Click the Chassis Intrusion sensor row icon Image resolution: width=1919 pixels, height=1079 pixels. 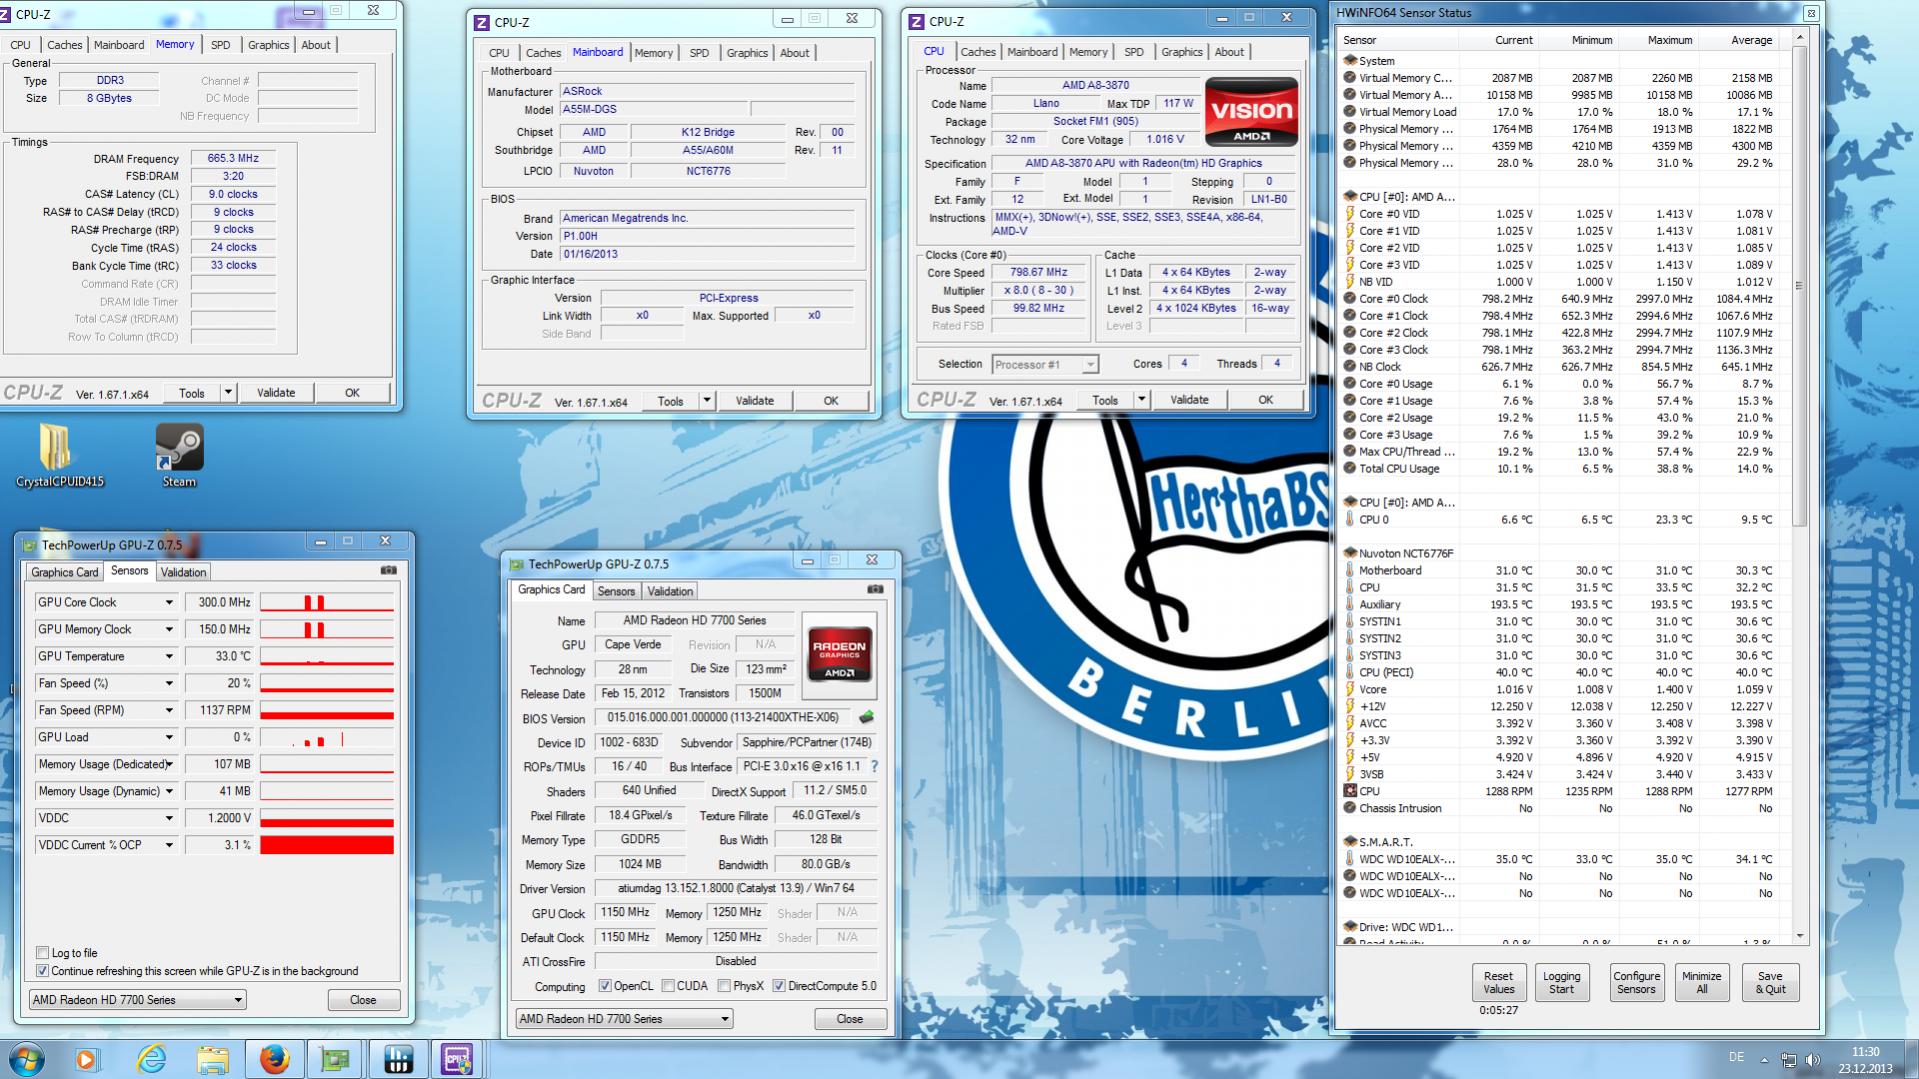click(x=1350, y=808)
